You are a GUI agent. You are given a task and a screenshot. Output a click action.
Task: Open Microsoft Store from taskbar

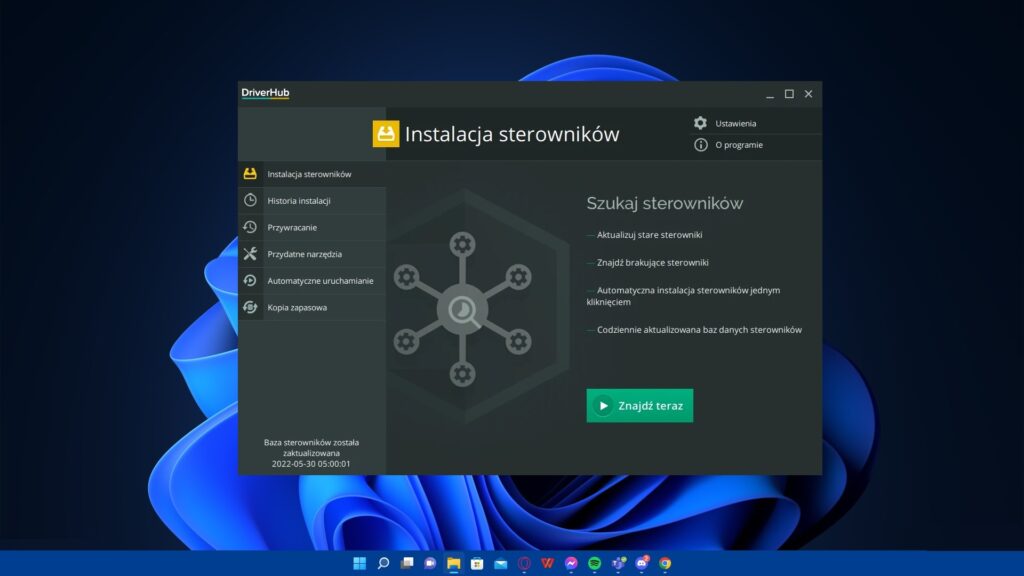[x=477, y=563]
